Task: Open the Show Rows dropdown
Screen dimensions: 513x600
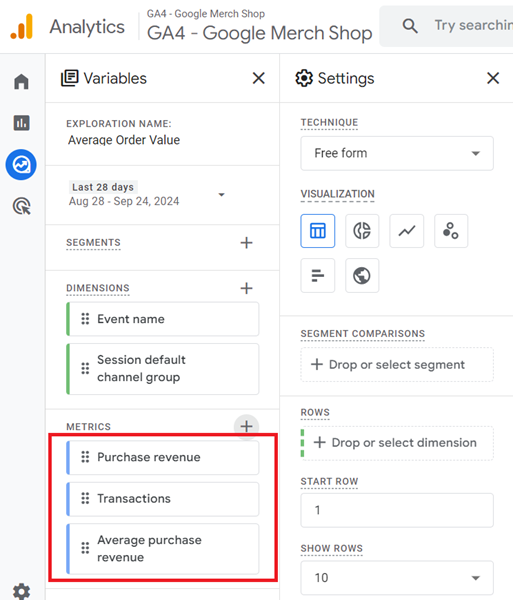Action: point(397,577)
